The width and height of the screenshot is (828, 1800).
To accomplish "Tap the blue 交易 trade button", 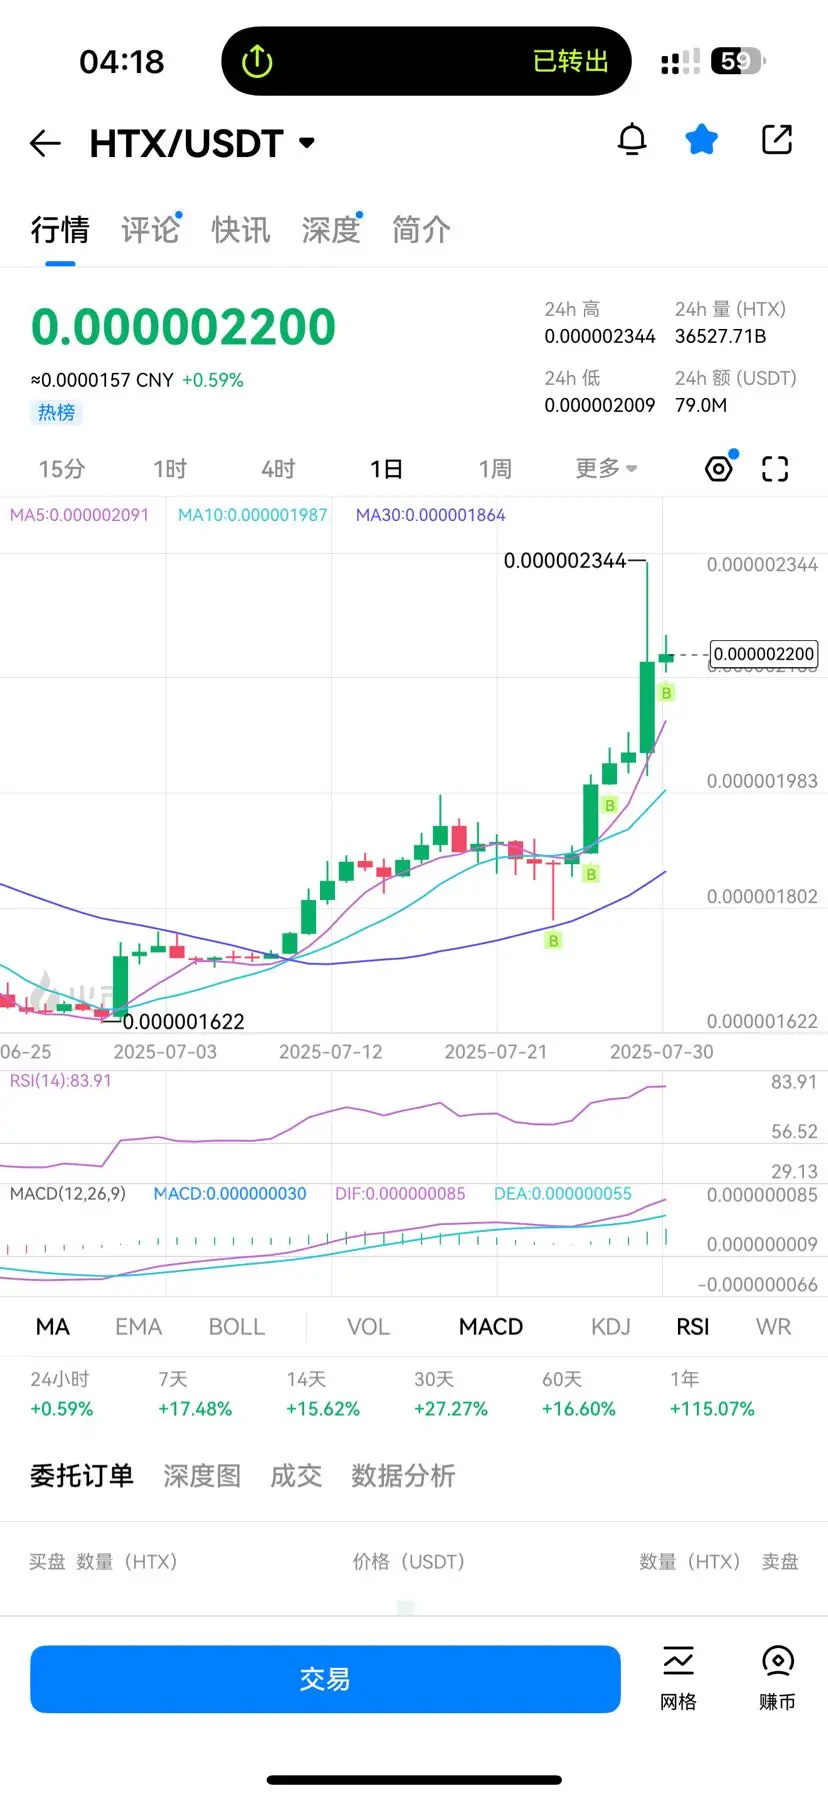I will click(x=325, y=1679).
